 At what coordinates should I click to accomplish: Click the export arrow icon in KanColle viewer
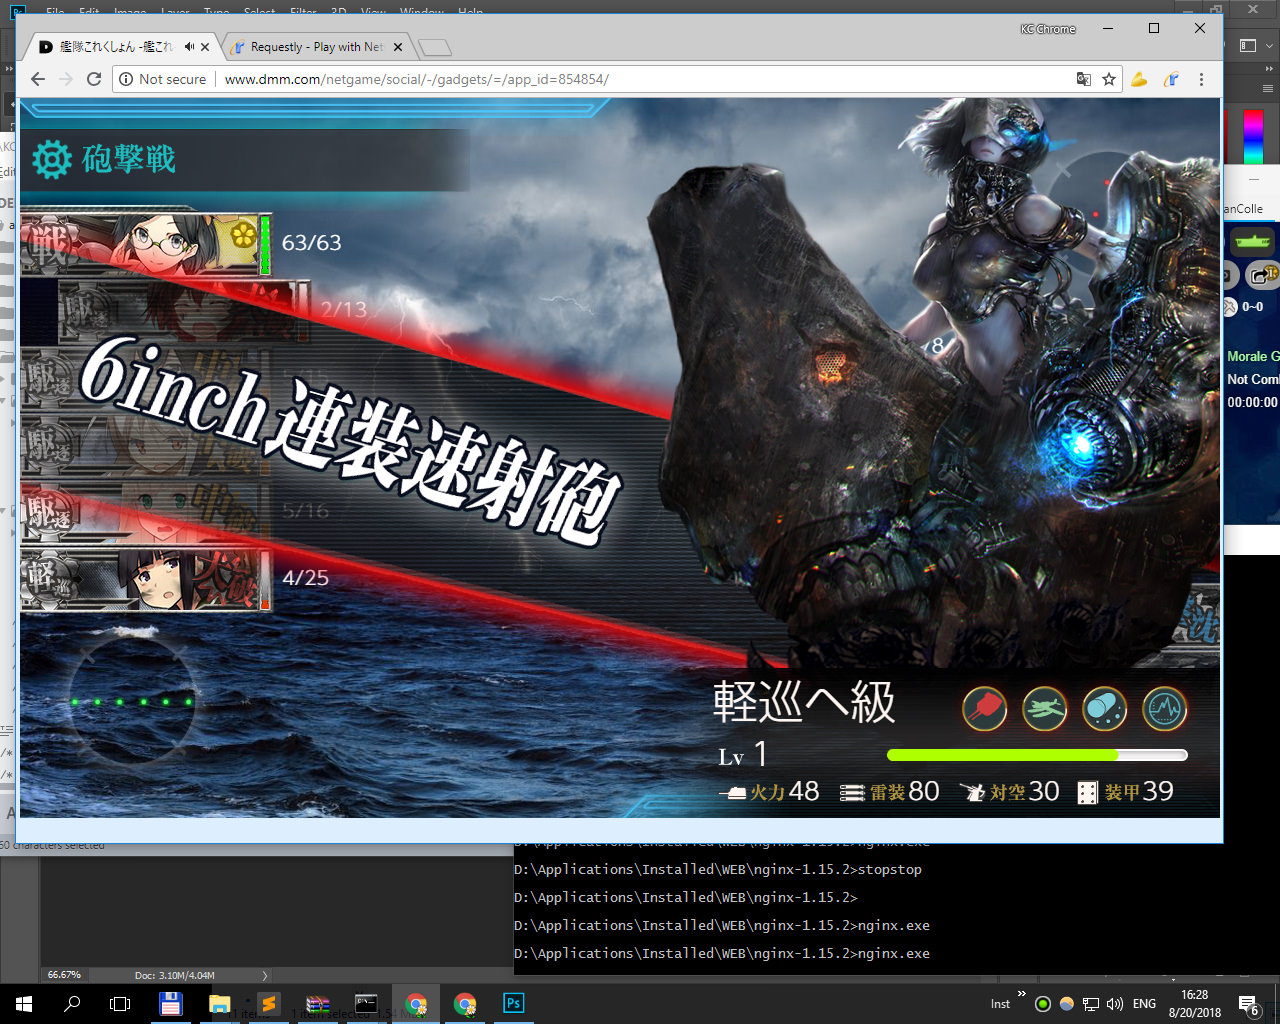[x=1263, y=274]
